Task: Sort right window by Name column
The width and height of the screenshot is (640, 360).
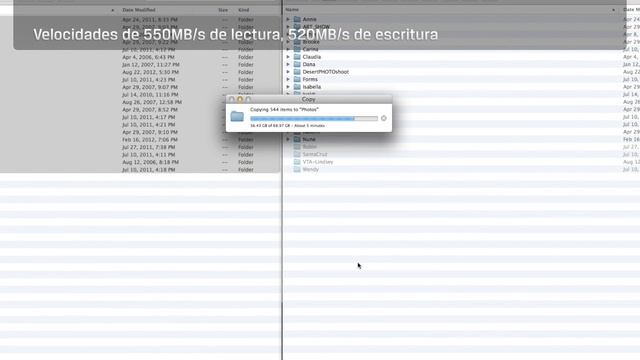Action: [292, 9]
